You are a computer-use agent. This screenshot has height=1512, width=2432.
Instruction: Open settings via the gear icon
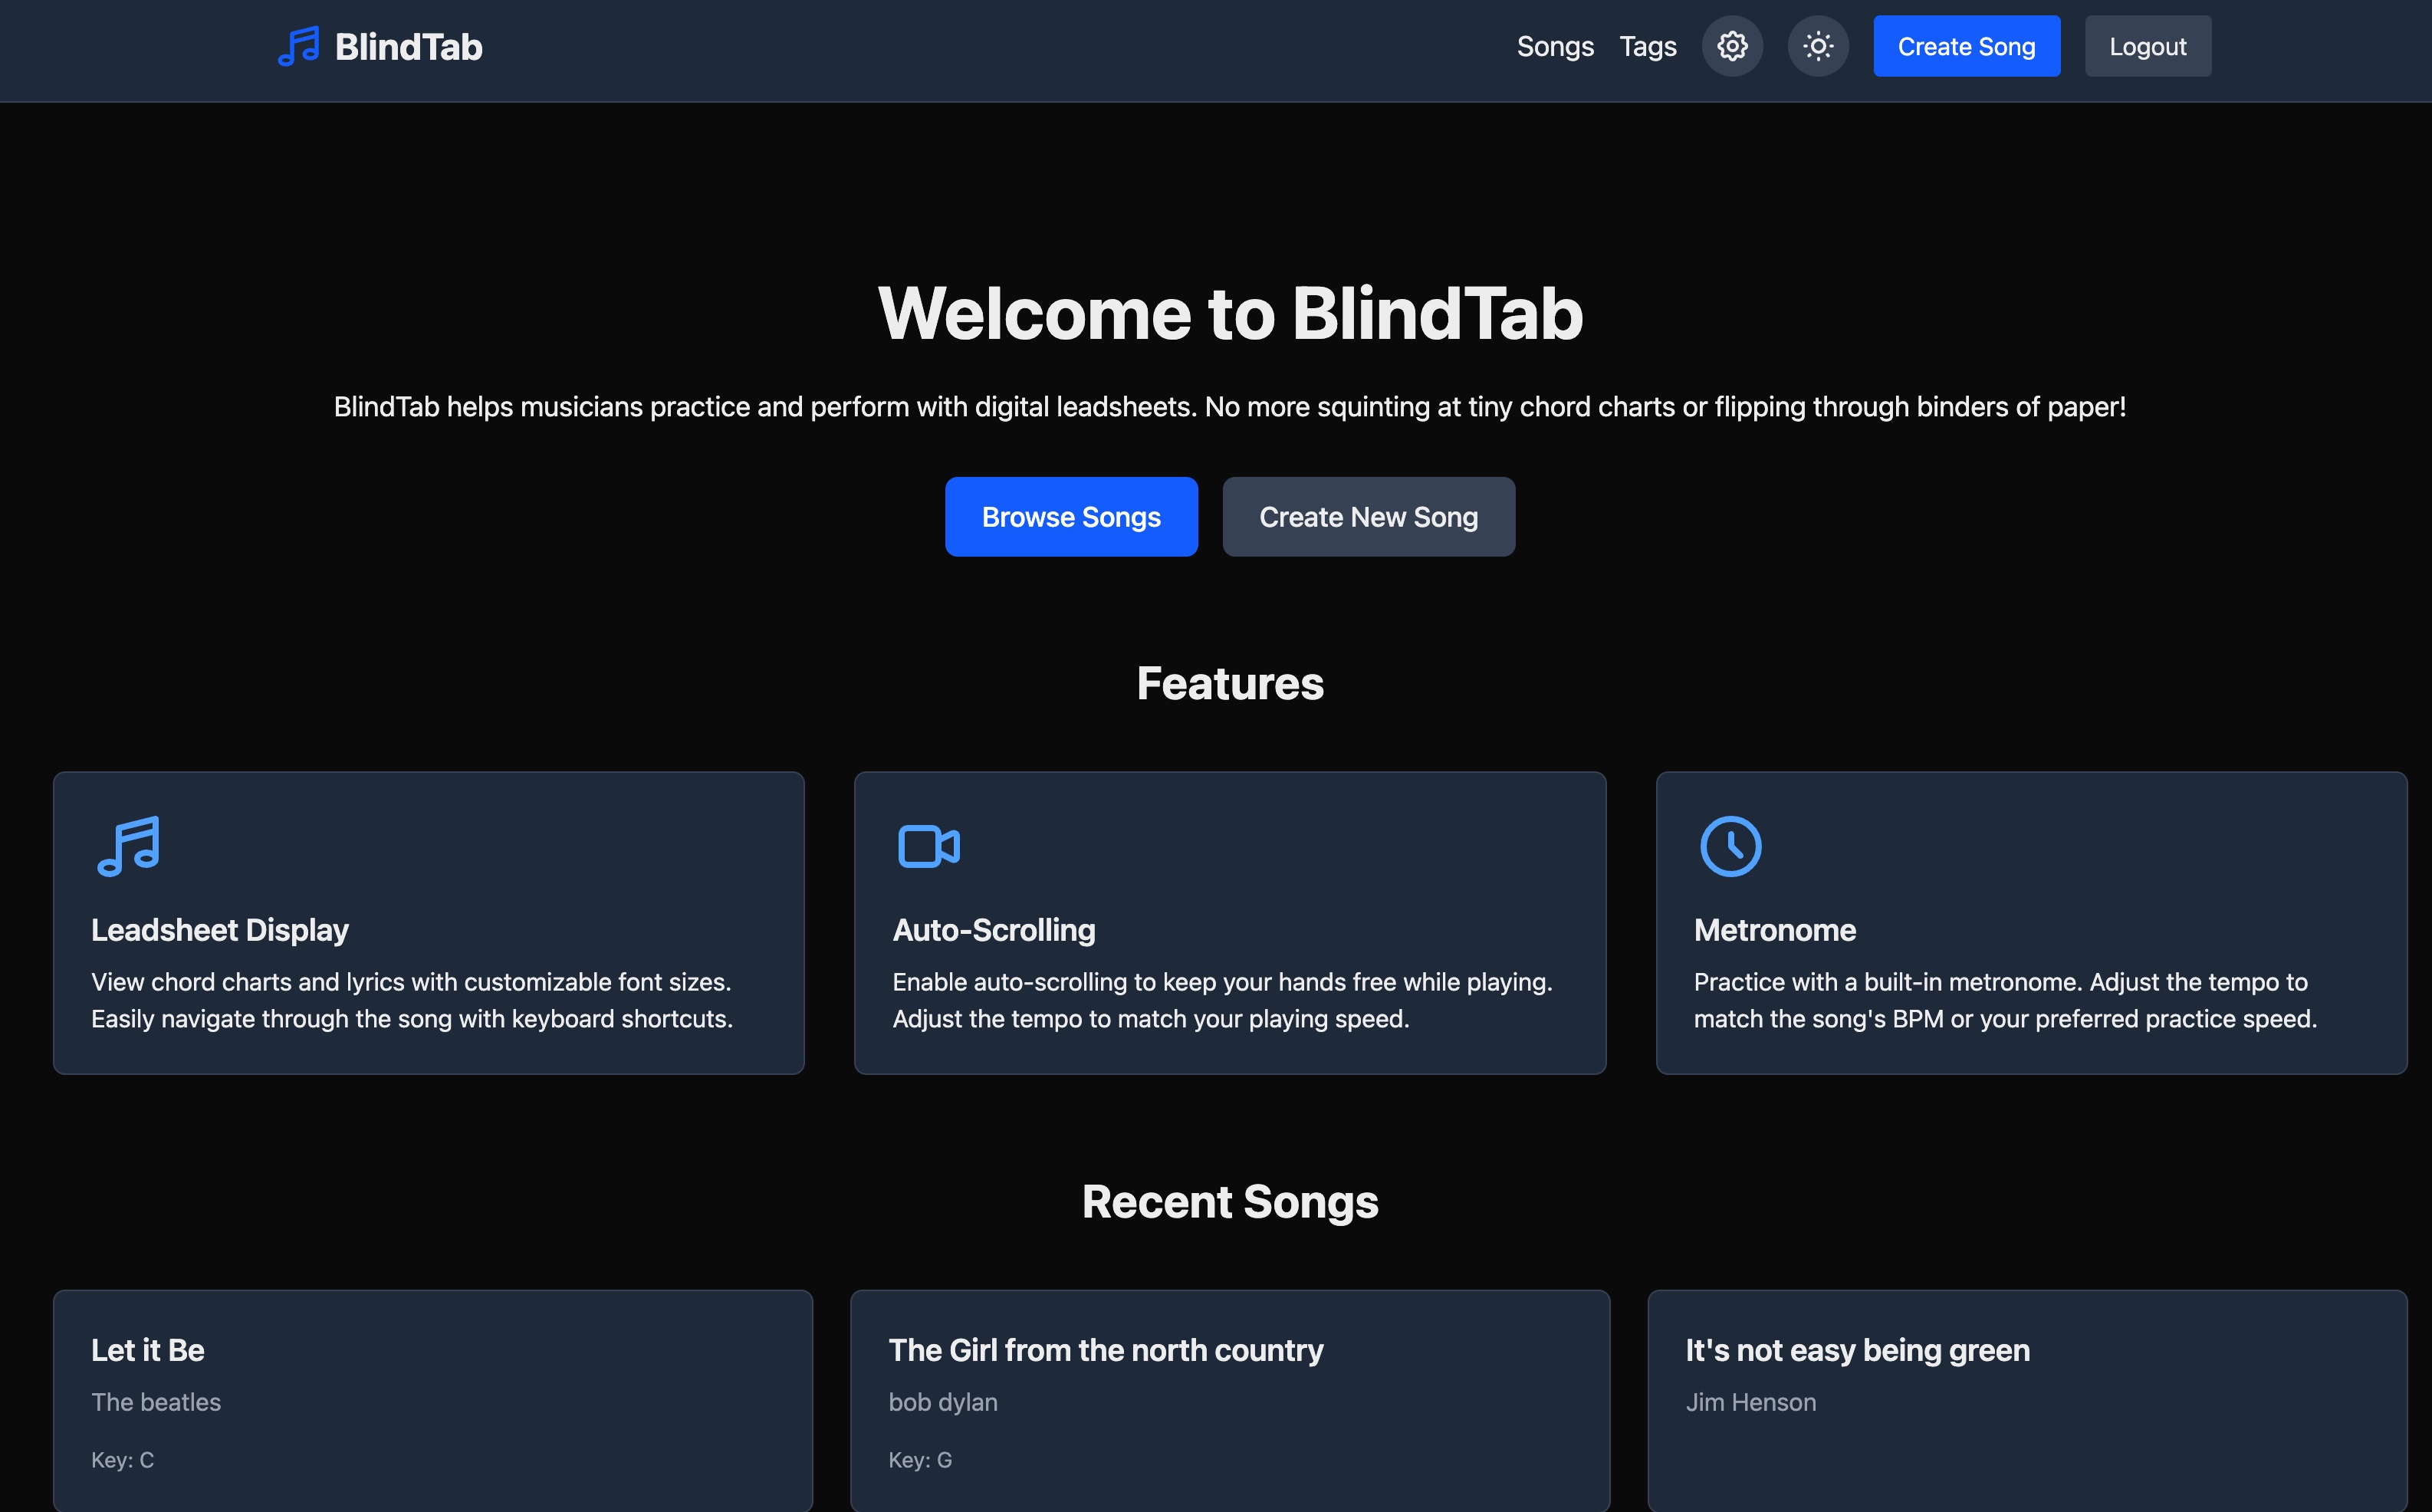click(1732, 46)
